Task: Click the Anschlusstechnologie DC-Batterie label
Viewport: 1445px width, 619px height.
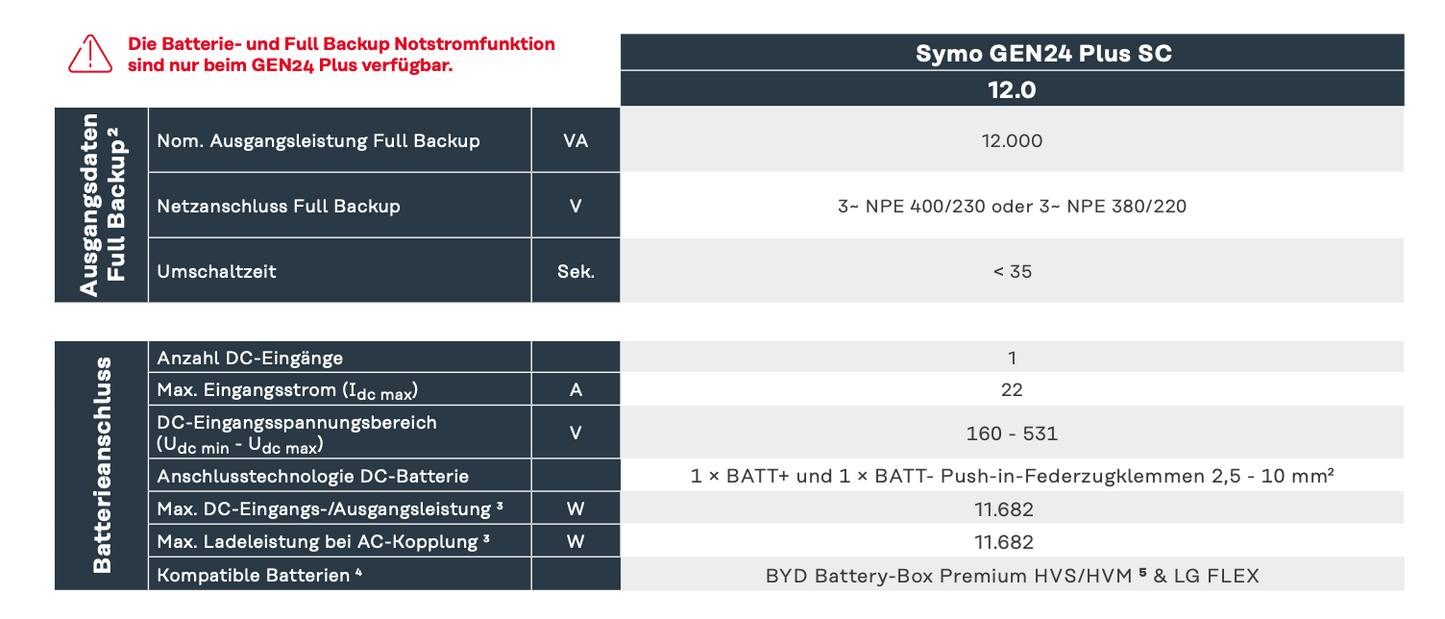Action: pyautogui.click(x=313, y=476)
